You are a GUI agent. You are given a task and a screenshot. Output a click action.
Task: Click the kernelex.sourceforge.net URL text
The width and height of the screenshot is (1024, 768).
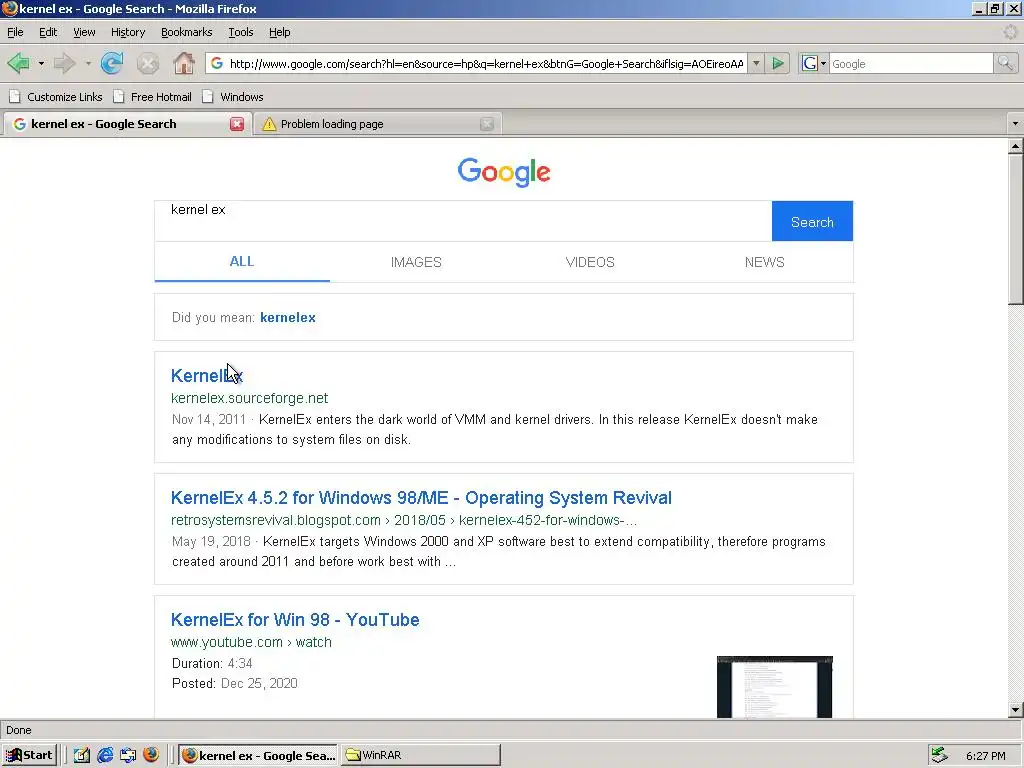tap(249, 398)
